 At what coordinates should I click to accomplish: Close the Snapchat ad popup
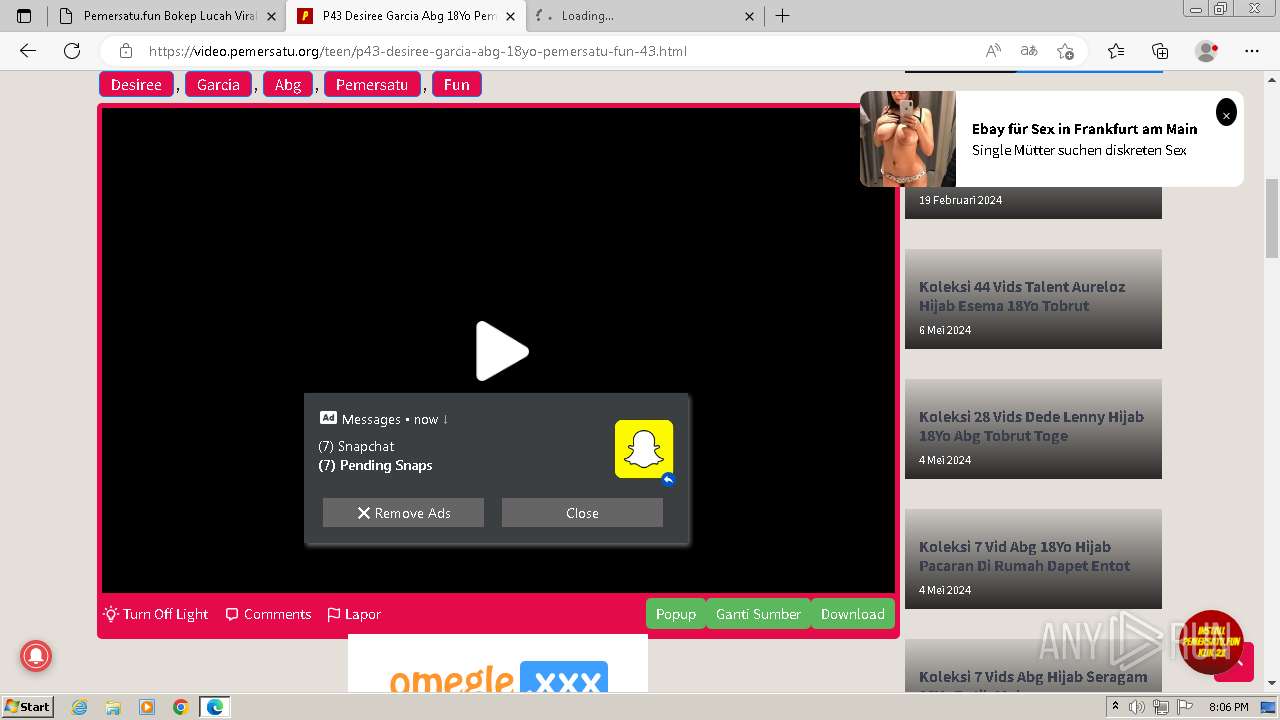pyautogui.click(x=582, y=513)
